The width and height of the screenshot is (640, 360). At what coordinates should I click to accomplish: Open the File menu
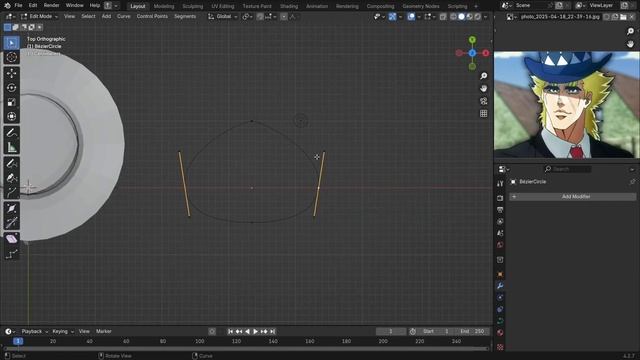click(18, 6)
